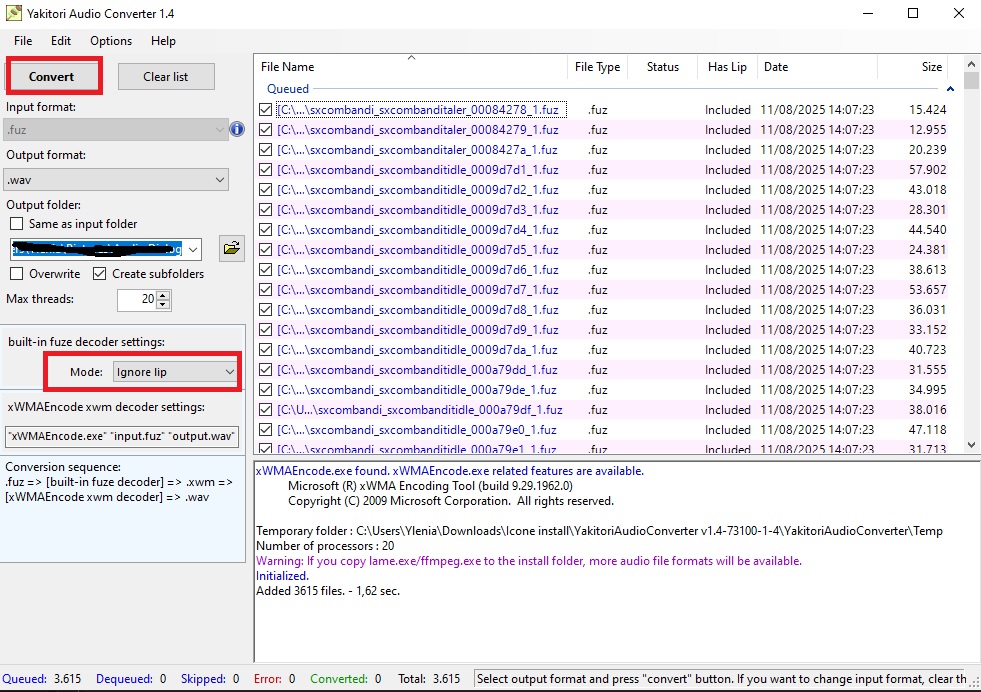
Task: Collapse the Queued group chevron
Action: pos(950,89)
